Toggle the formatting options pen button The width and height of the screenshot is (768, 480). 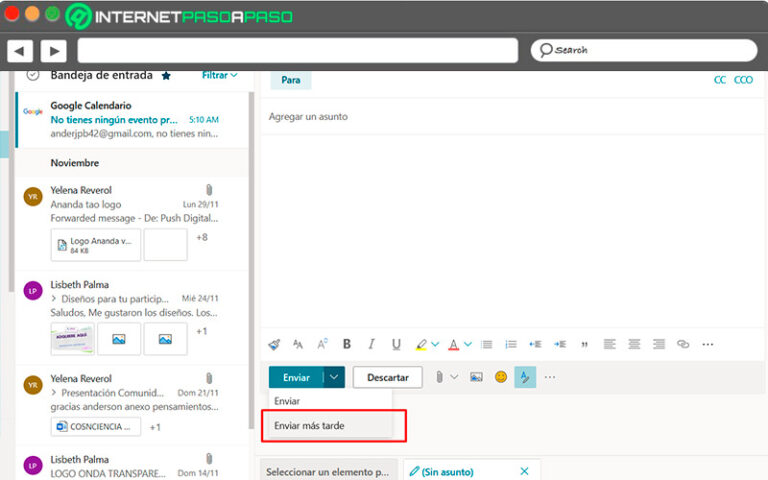point(525,377)
